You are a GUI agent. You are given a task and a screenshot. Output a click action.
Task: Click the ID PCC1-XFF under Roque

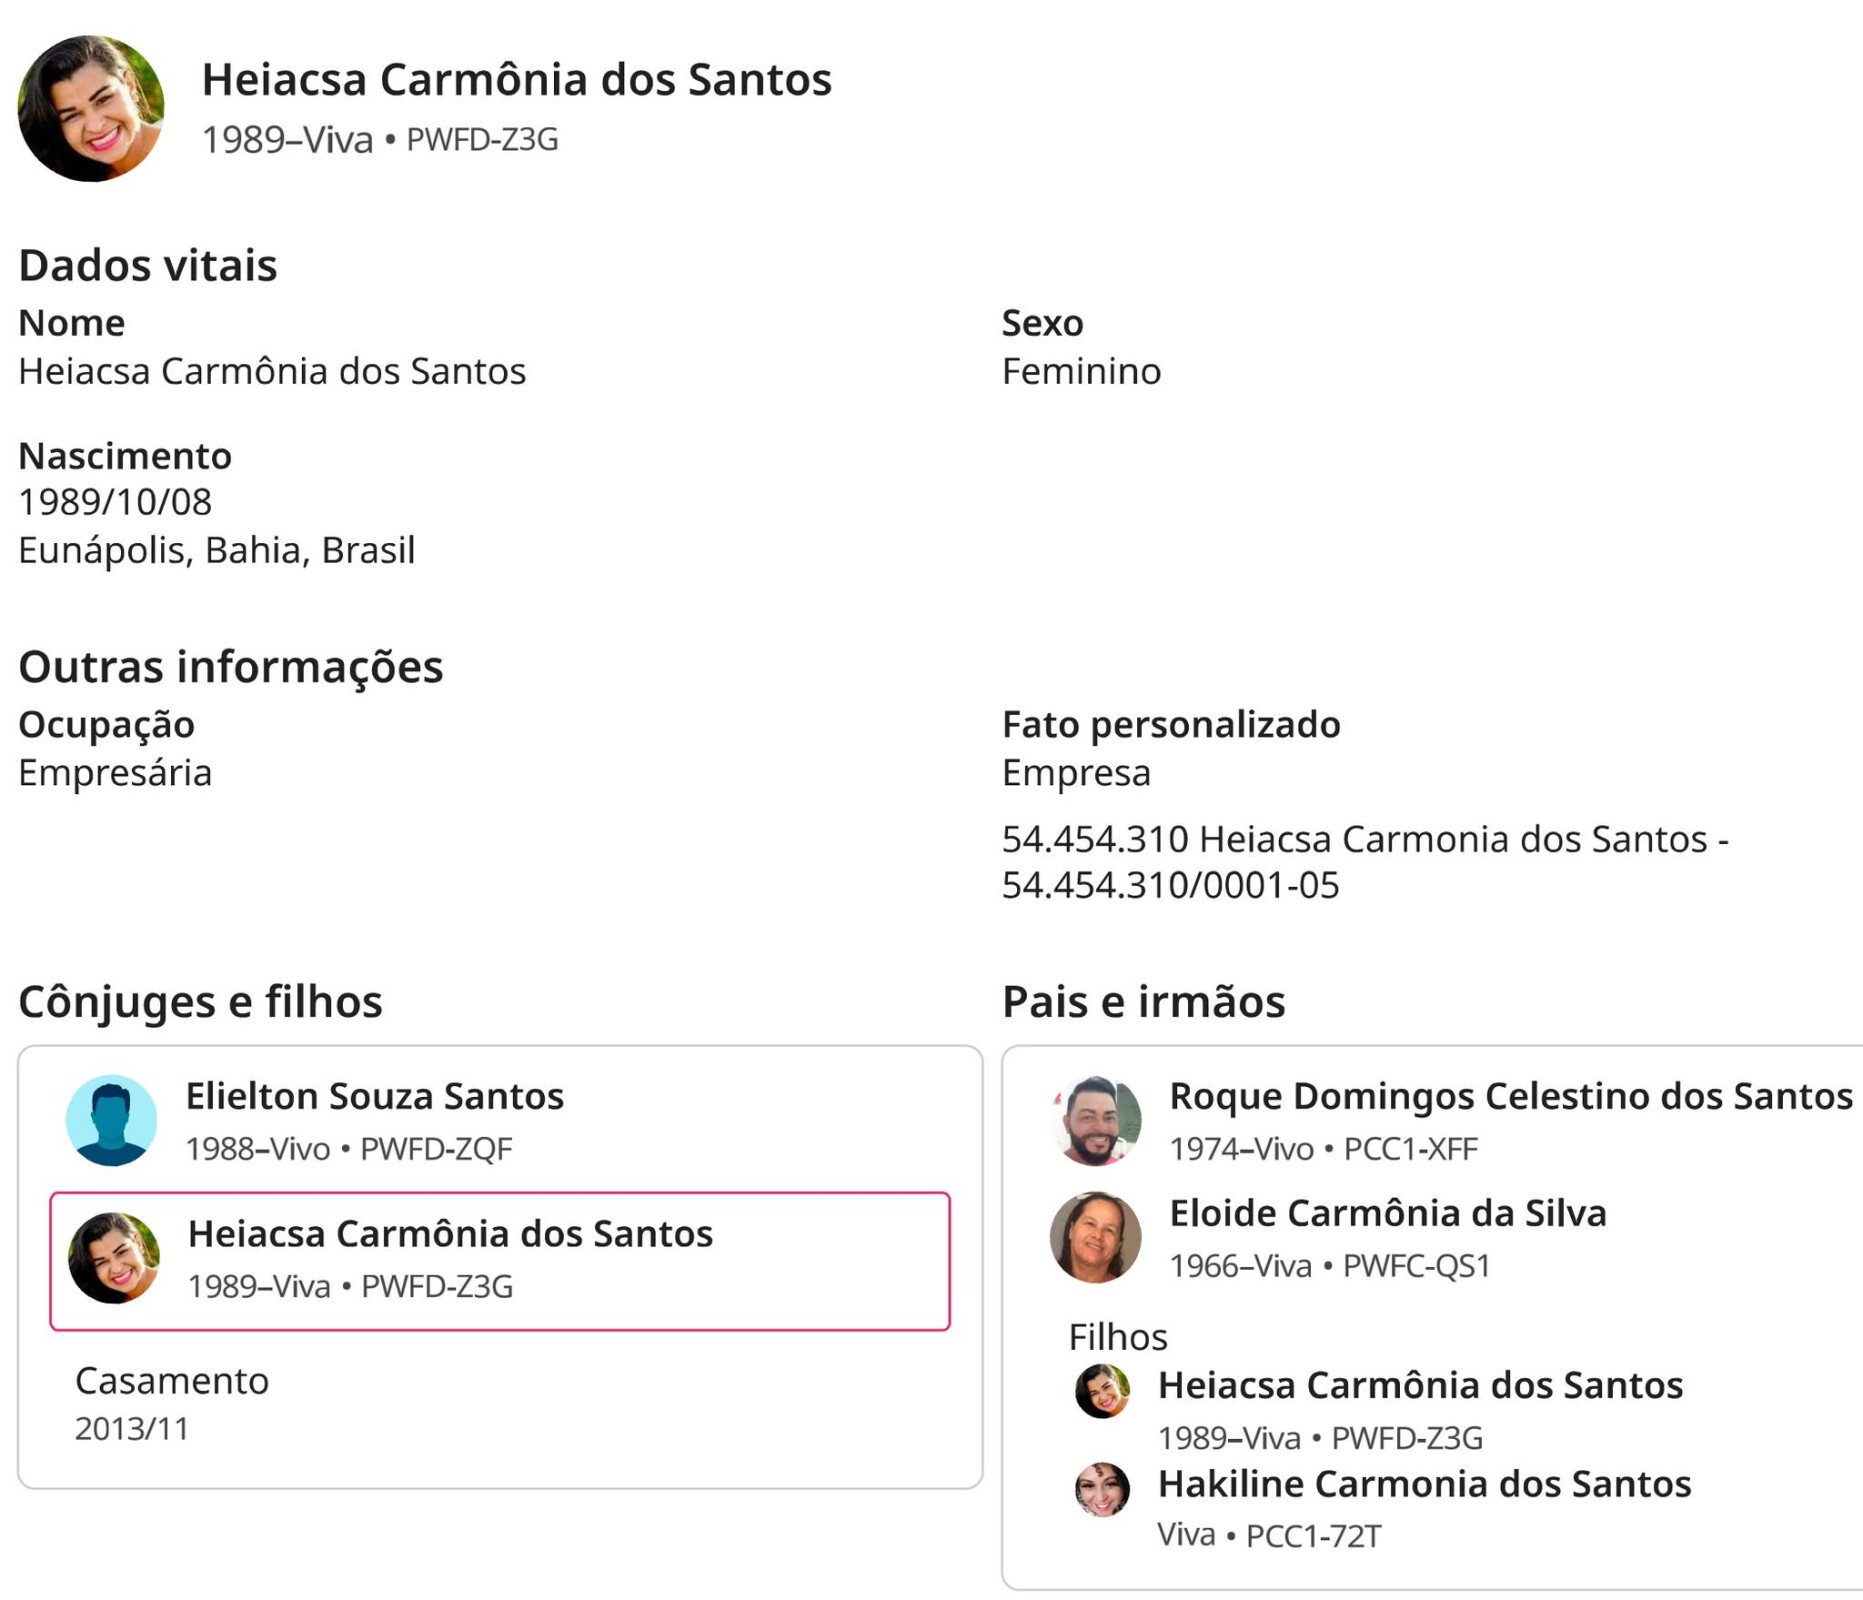[x=1410, y=1149]
